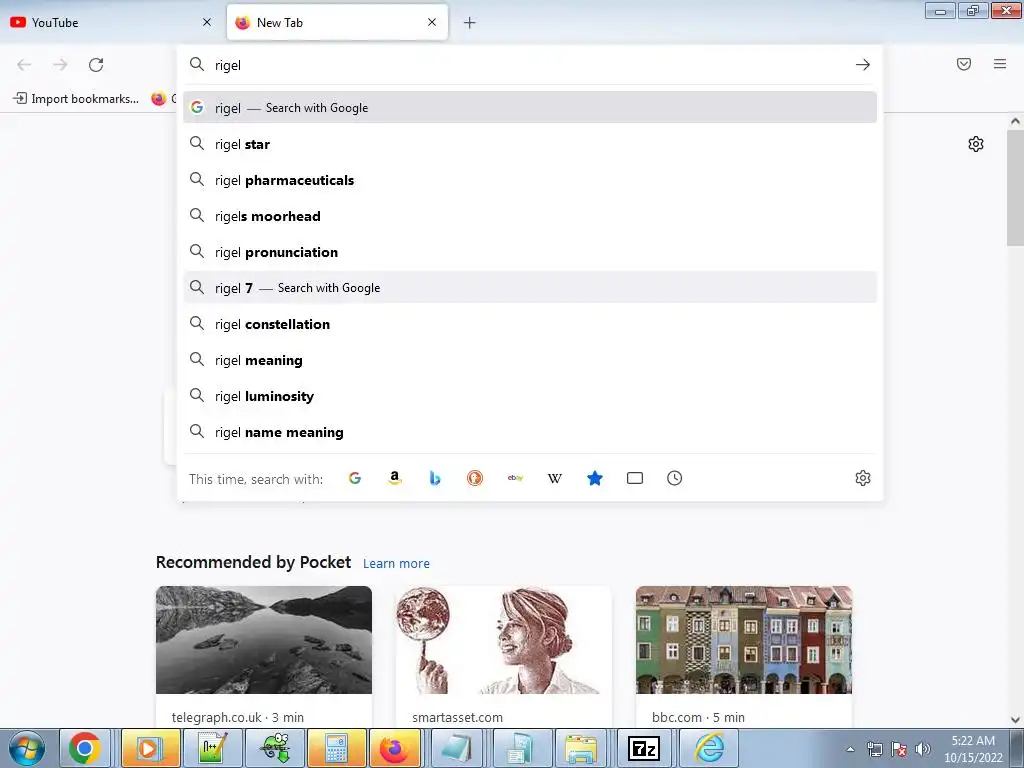Search bookmarks using the star icon
This screenshot has height=768, width=1024.
(x=595, y=478)
